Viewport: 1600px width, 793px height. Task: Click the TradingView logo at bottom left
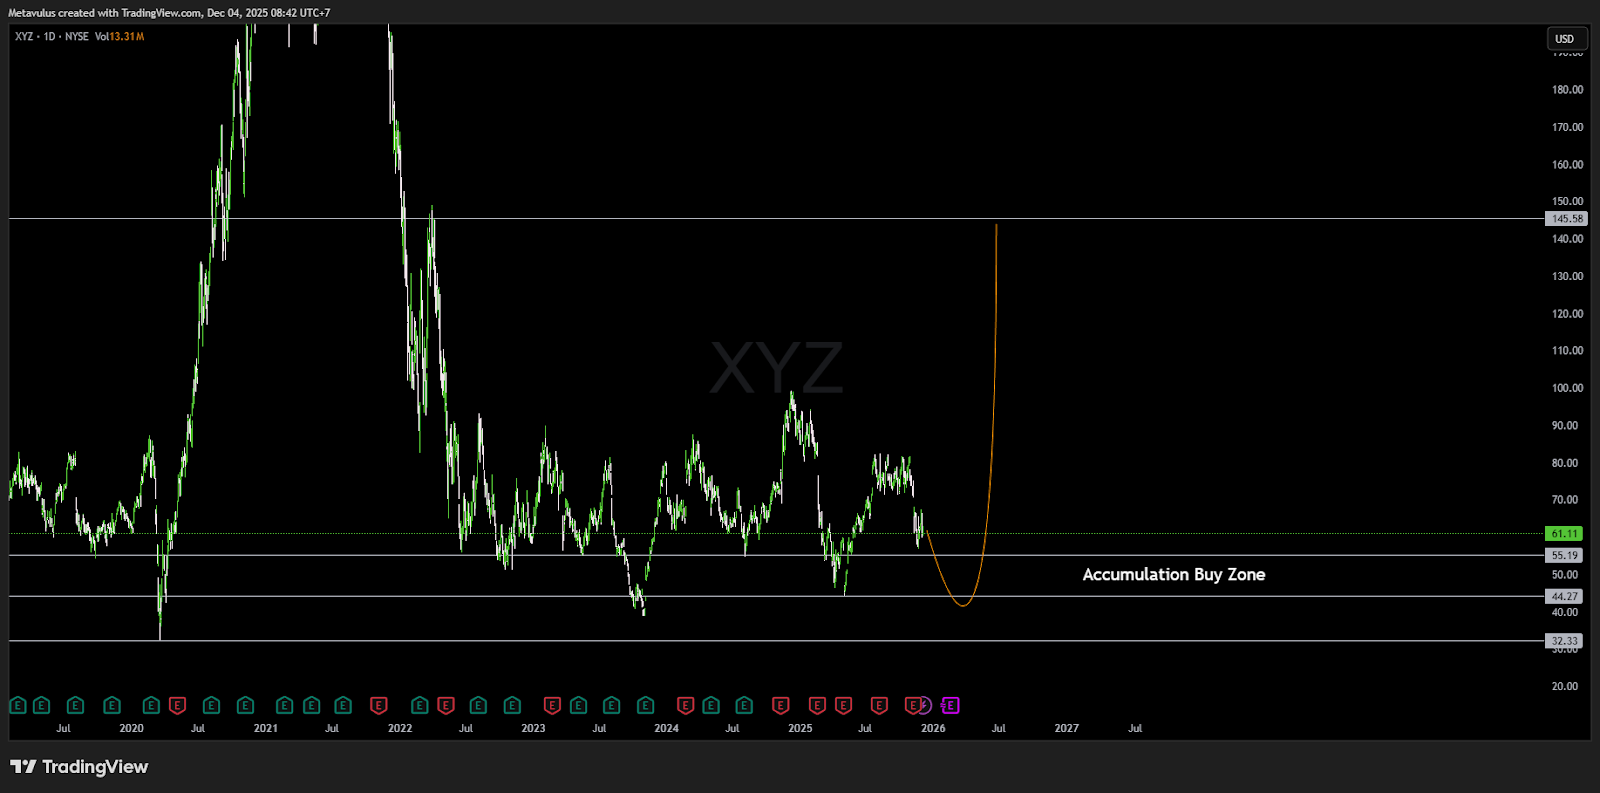click(x=79, y=767)
